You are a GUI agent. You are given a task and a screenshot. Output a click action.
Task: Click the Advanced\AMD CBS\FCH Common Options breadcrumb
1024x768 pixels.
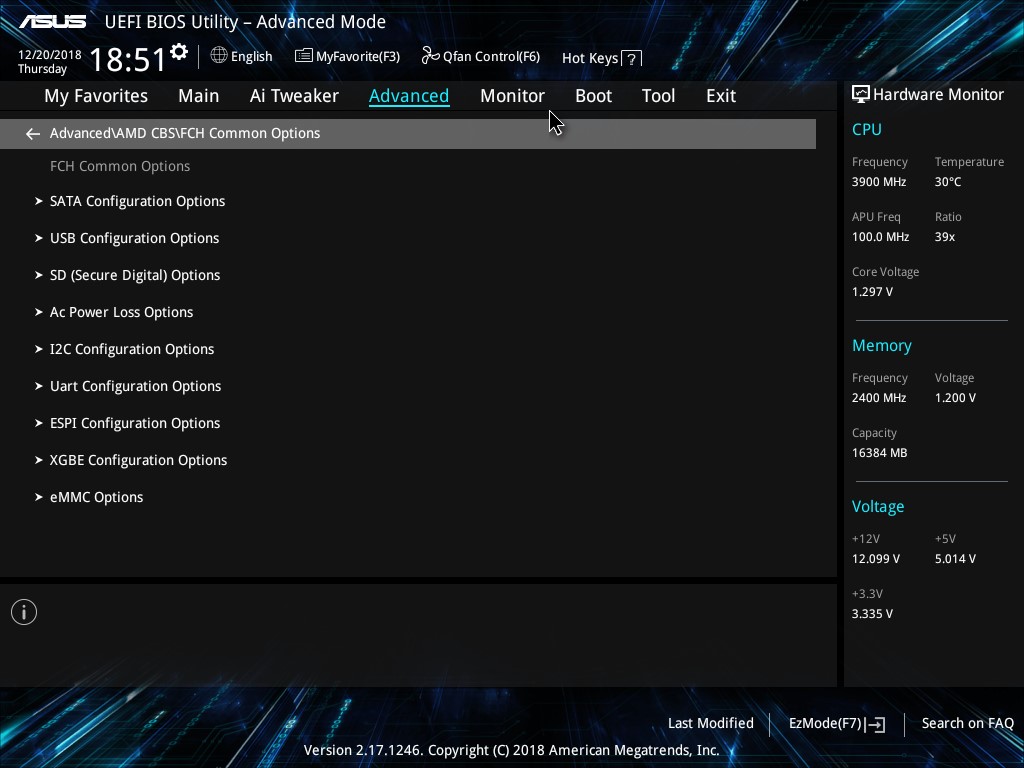[185, 133]
